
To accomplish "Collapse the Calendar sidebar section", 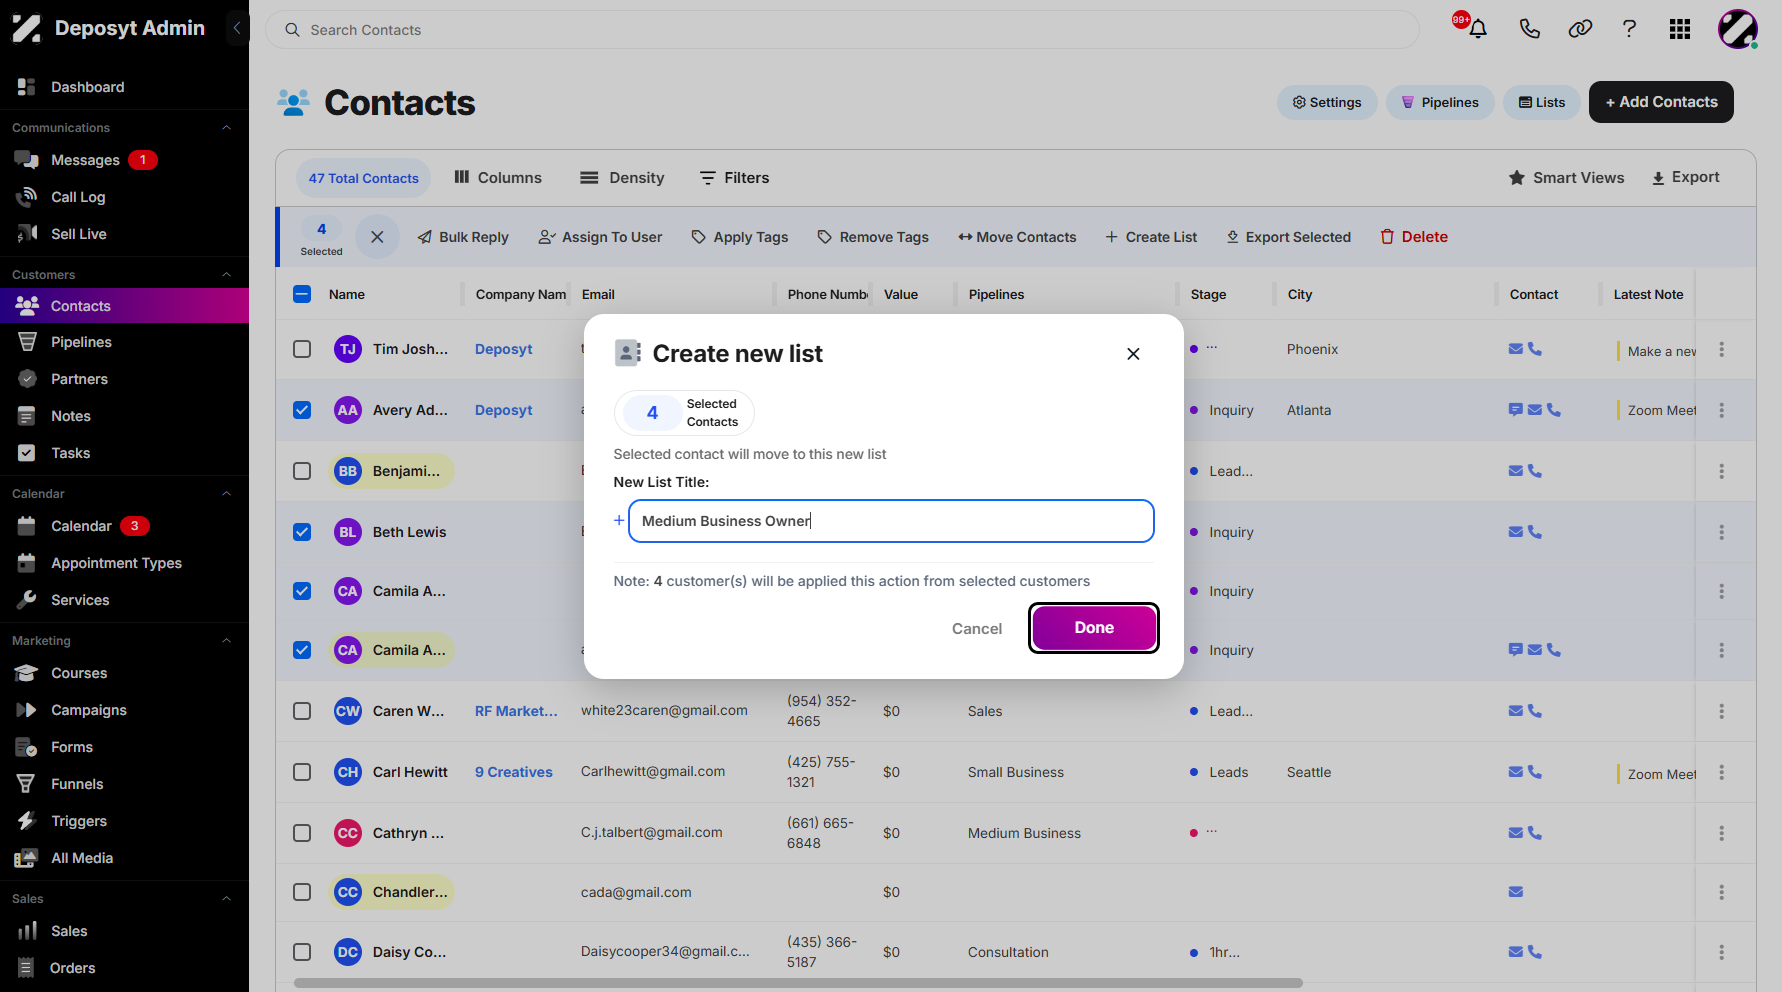I will click(226, 494).
